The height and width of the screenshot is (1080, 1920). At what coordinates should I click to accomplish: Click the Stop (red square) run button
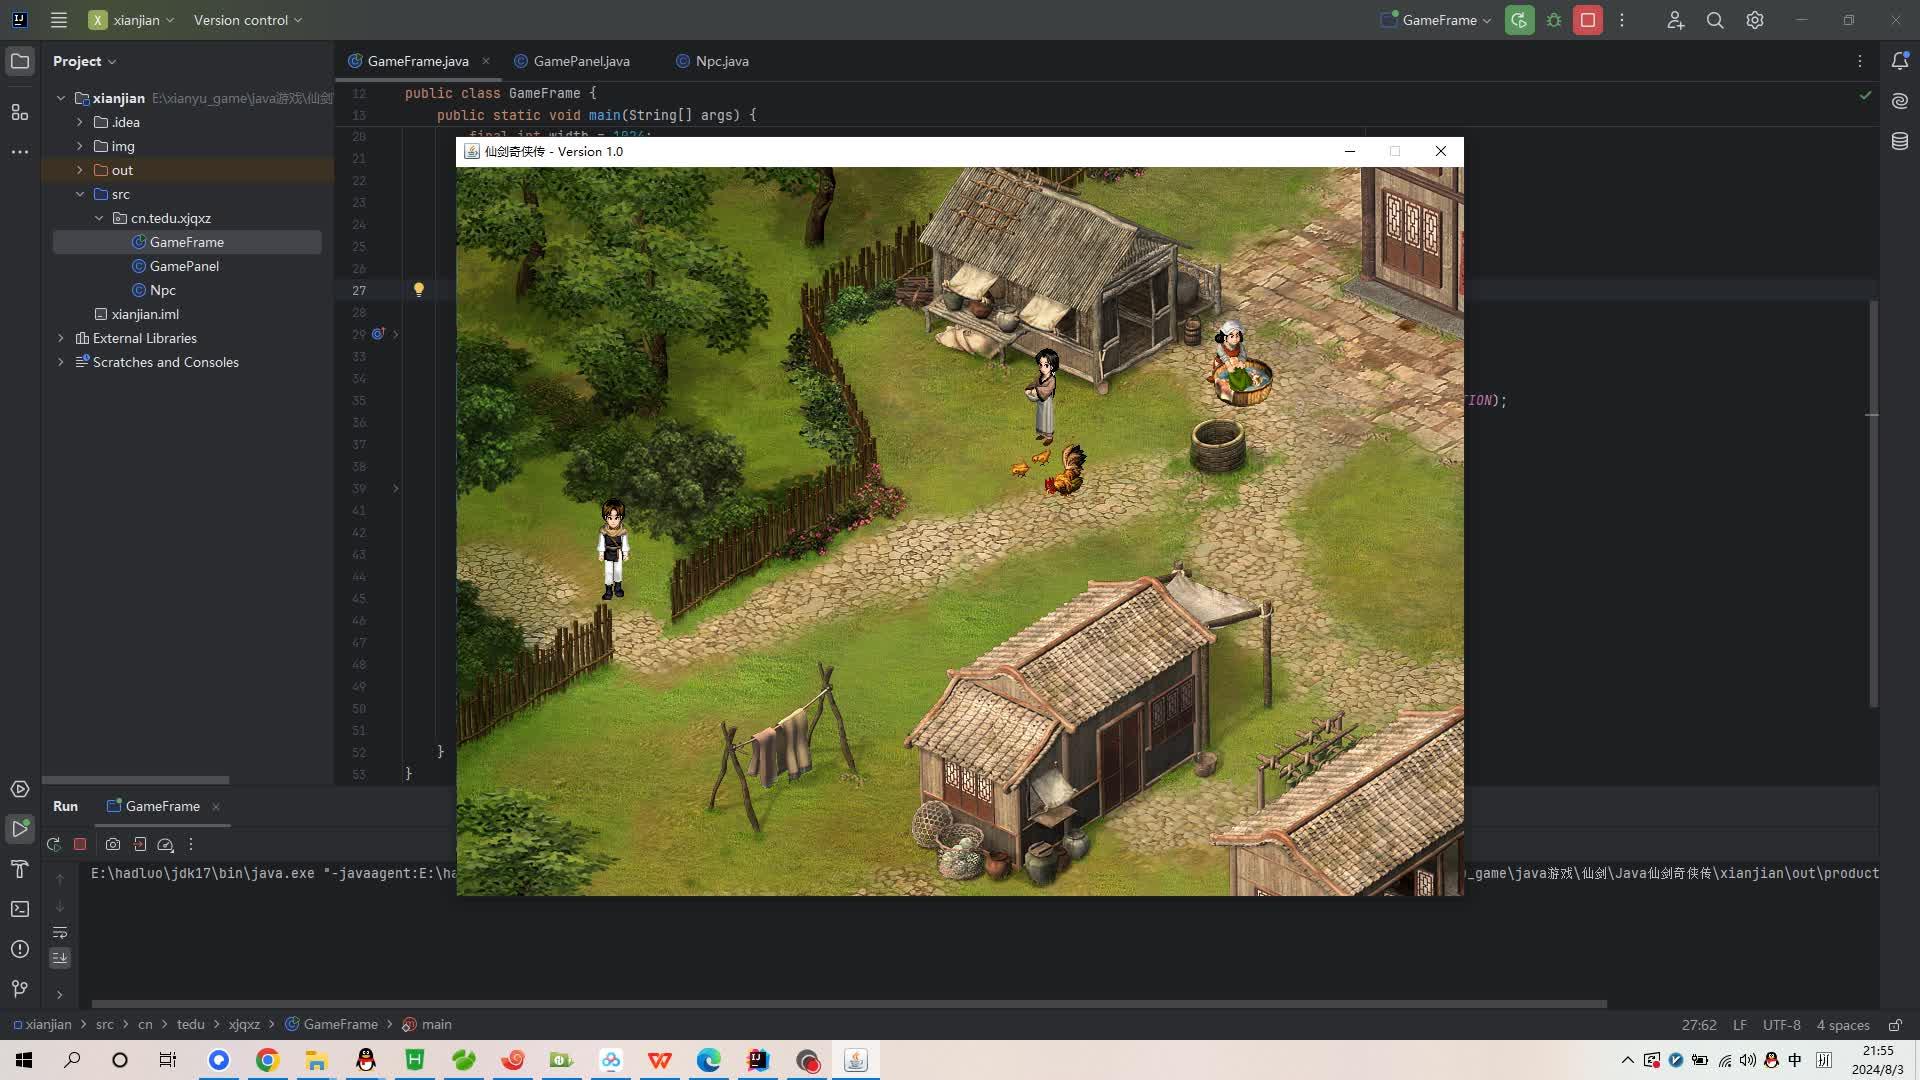coord(80,844)
